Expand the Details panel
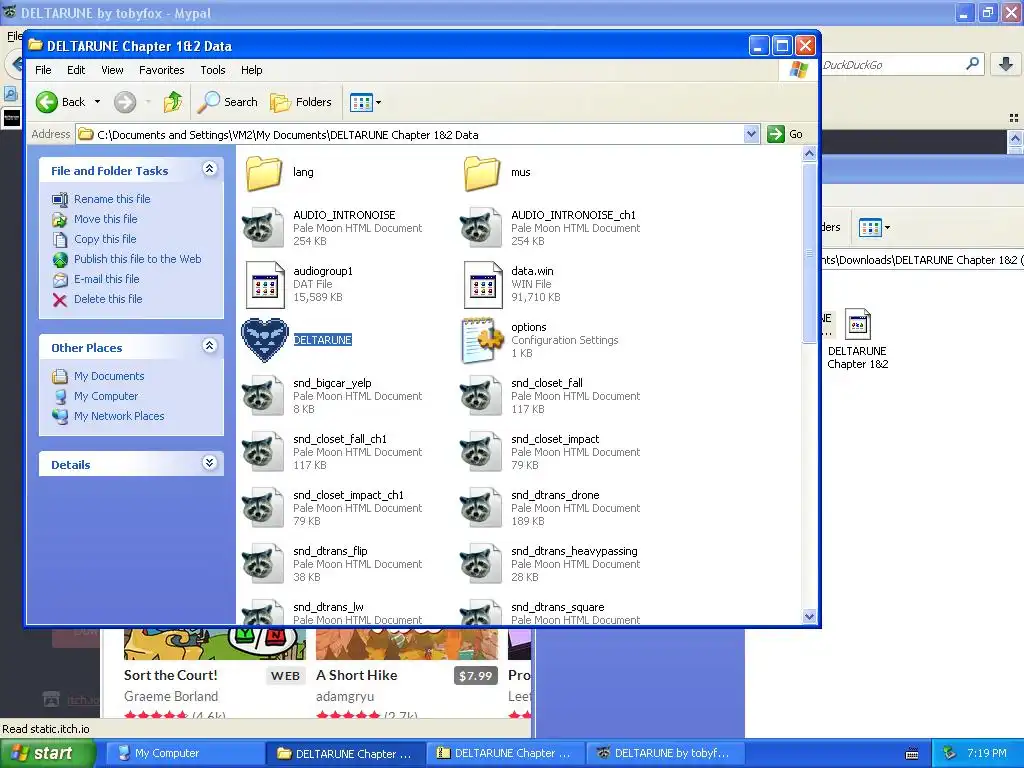 [209, 463]
